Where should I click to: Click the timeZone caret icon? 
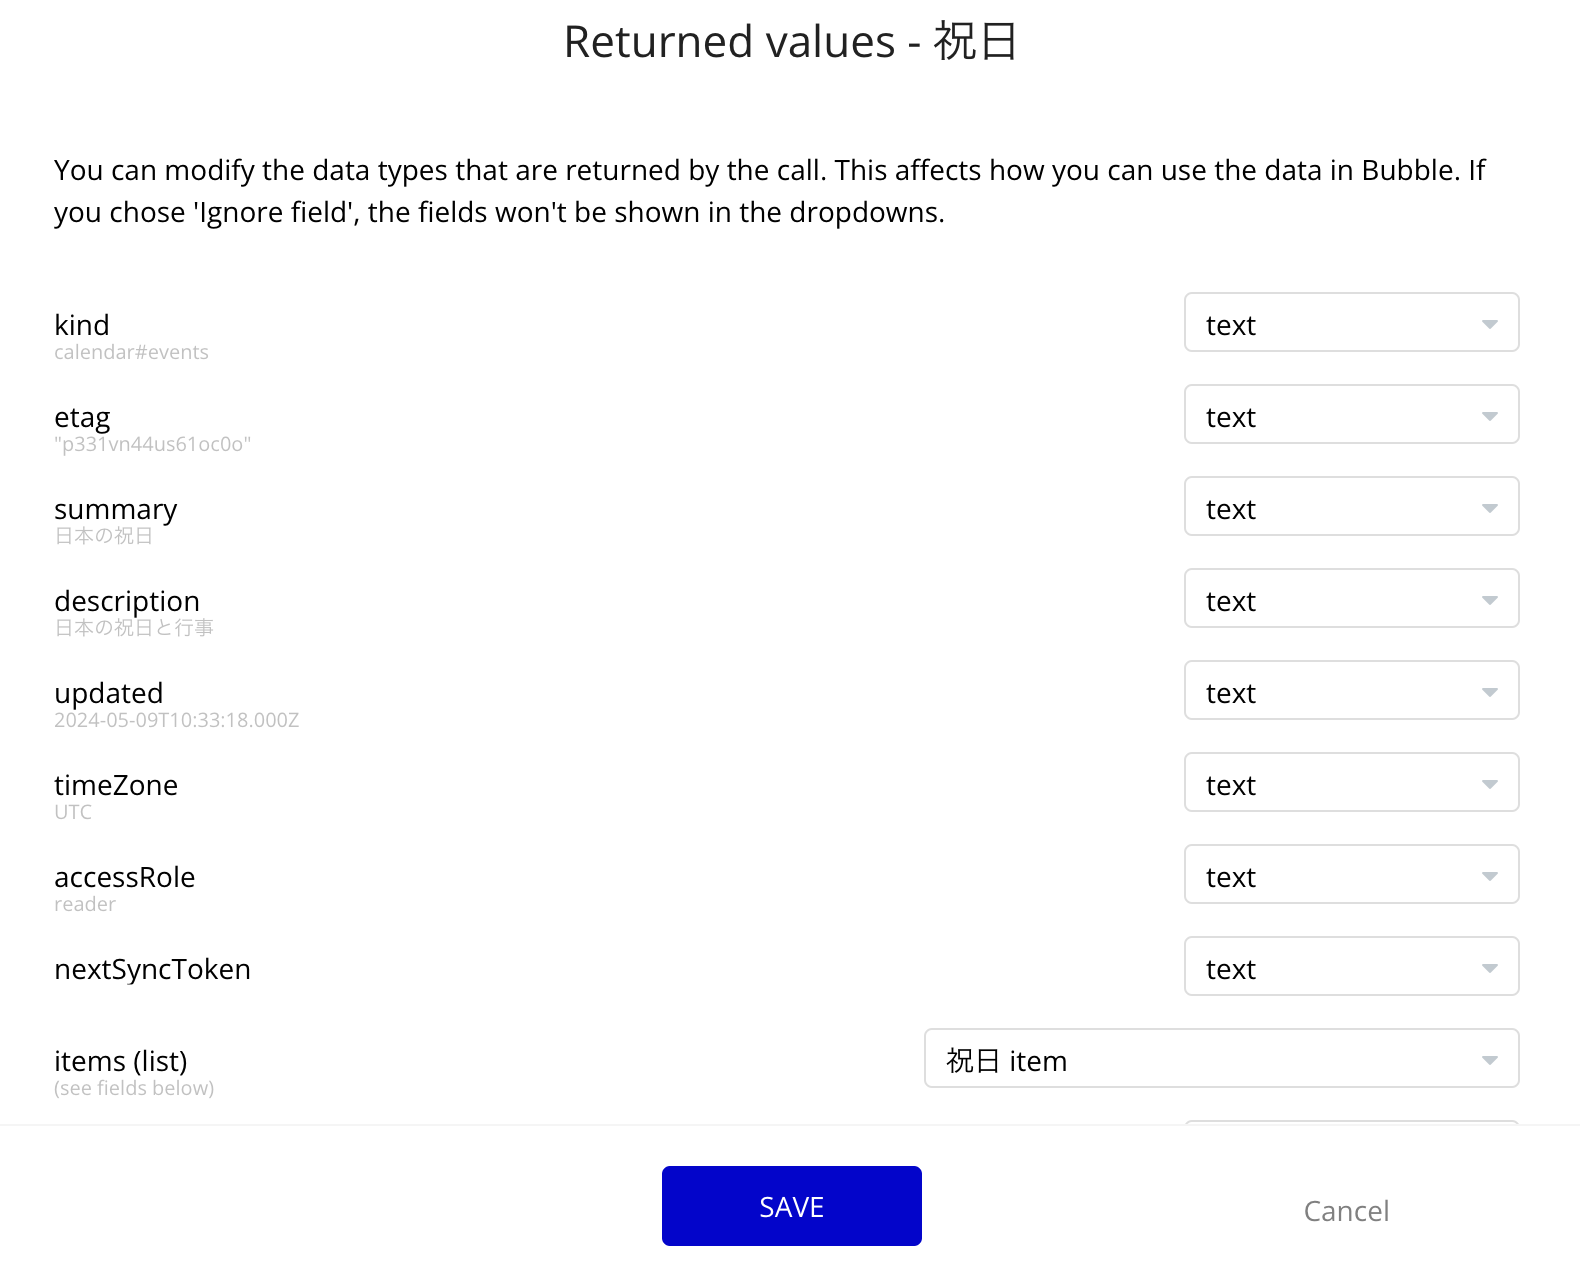tap(1489, 784)
